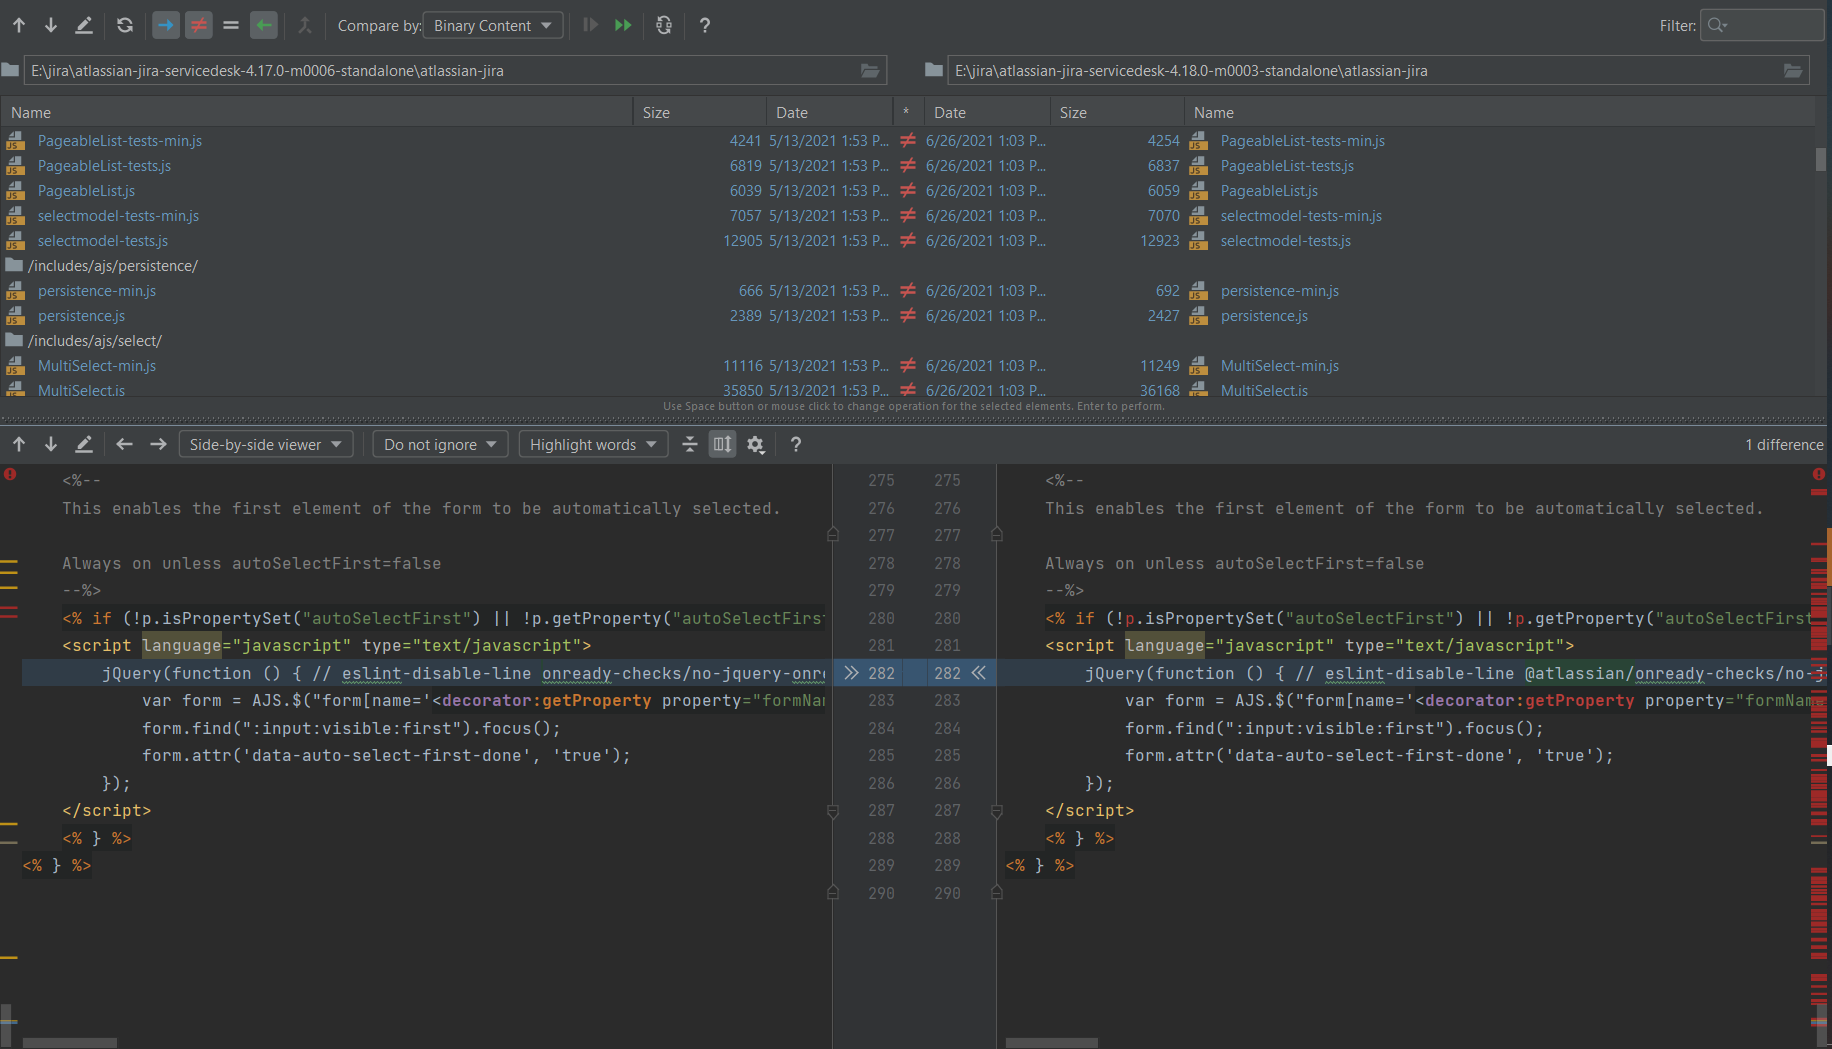
Task: Click the left arrow in diff toolbar
Action: point(124,444)
